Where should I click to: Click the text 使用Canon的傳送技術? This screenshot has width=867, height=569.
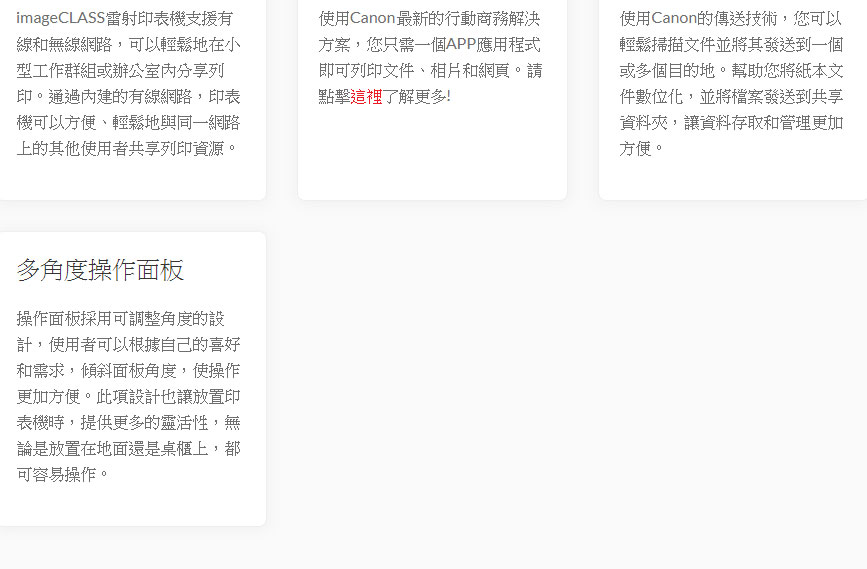tap(698, 19)
